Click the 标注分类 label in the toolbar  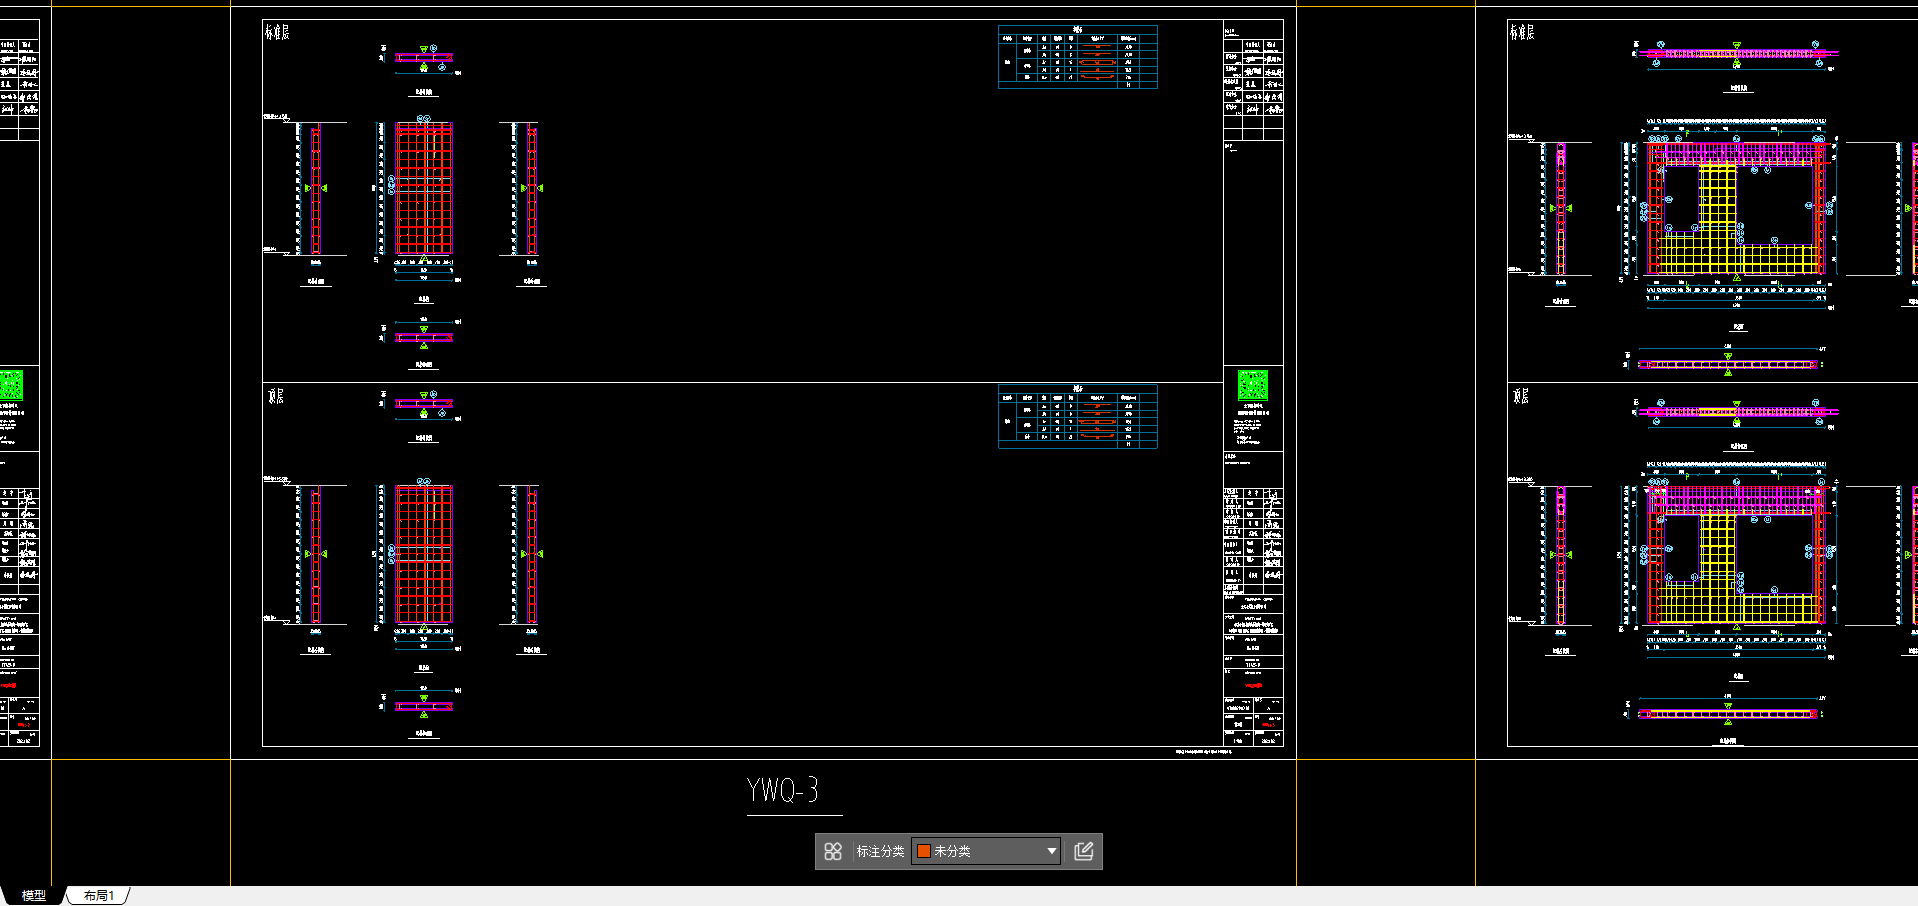point(880,851)
